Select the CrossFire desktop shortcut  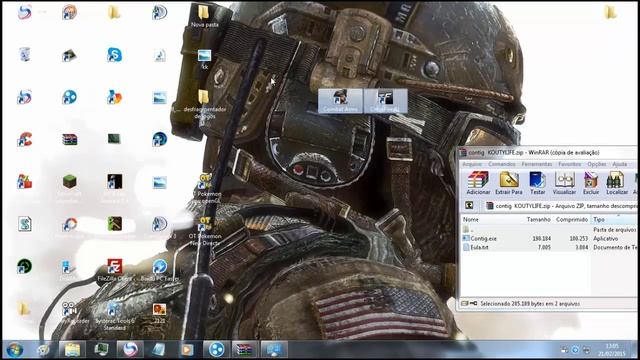point(385,101)
